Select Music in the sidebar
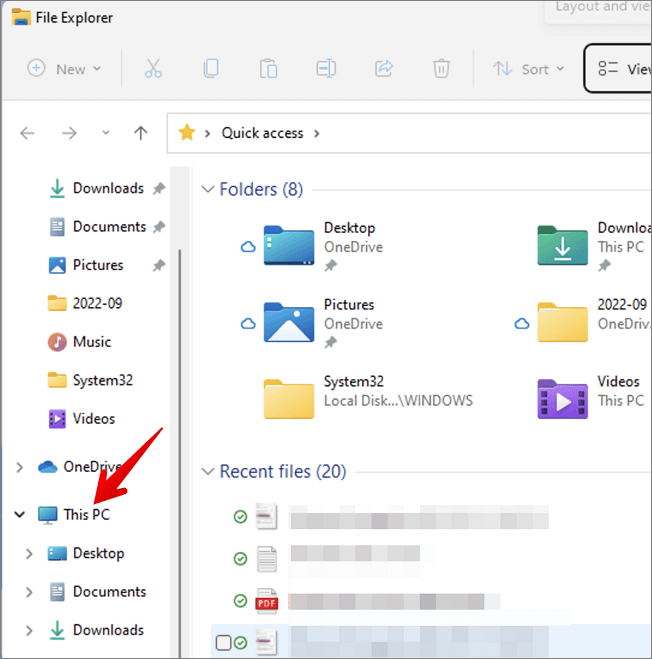 pos(91,342)
